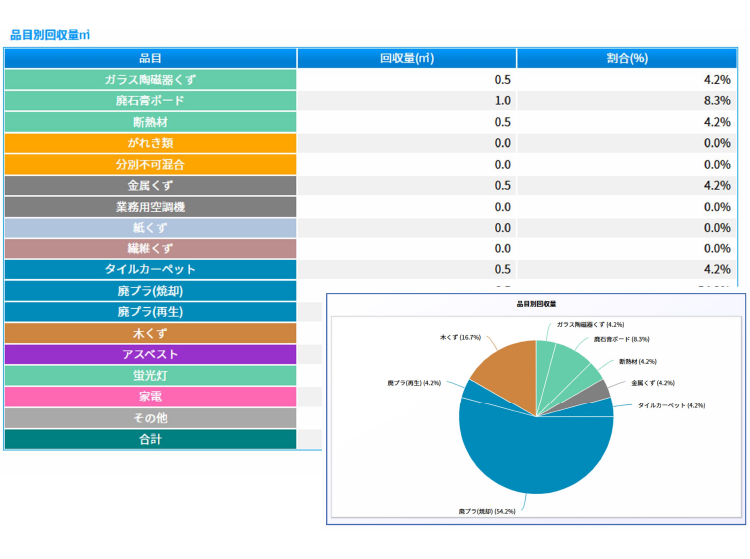The height and width of the screenshot is (559, 750).
Task: Click the 8.3% value in 廃石膏ボード row
Action: pyautogui.click(x=716, y=101)
